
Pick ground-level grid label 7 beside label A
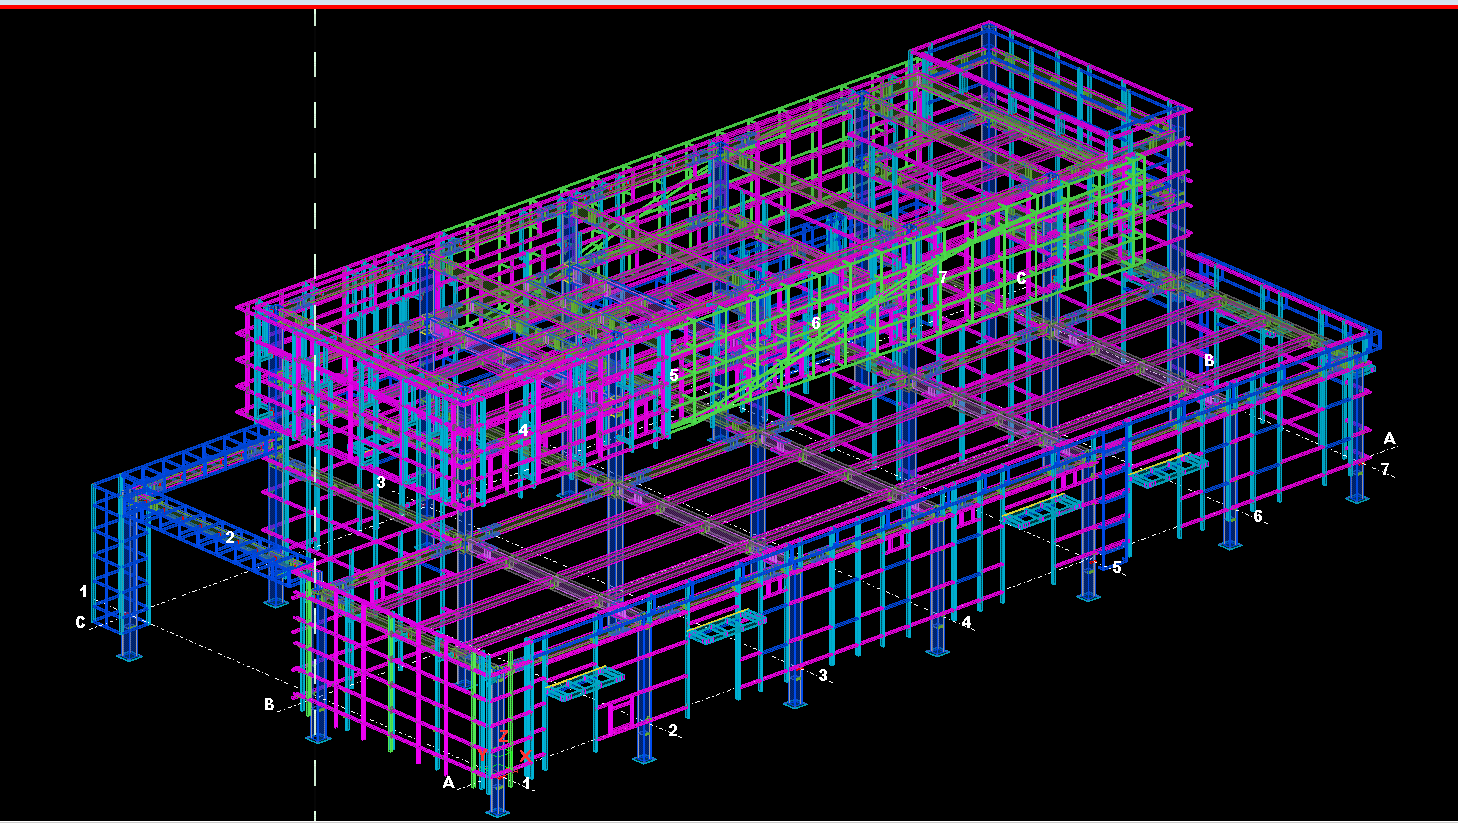coord(1385,469)
